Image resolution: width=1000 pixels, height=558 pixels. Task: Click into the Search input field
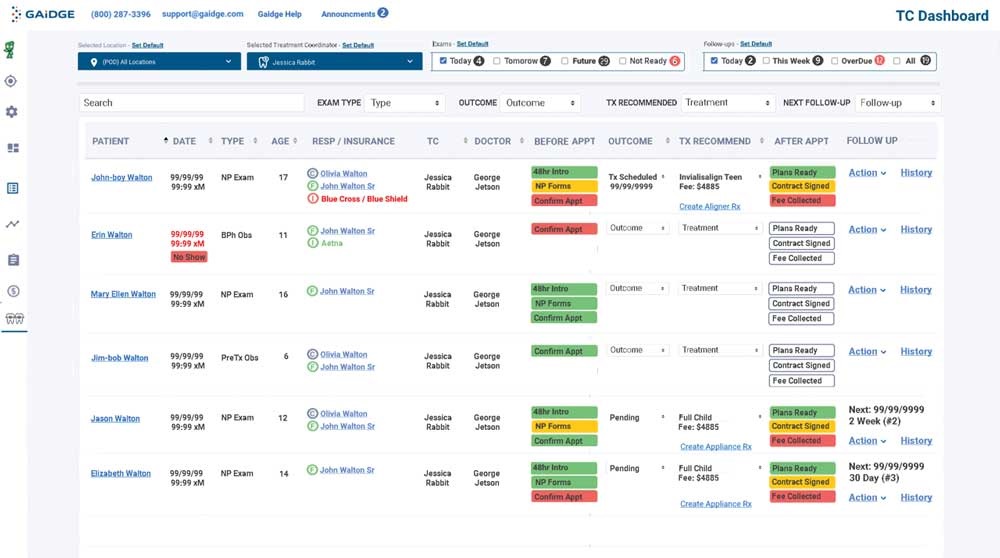tap(191, 103)
